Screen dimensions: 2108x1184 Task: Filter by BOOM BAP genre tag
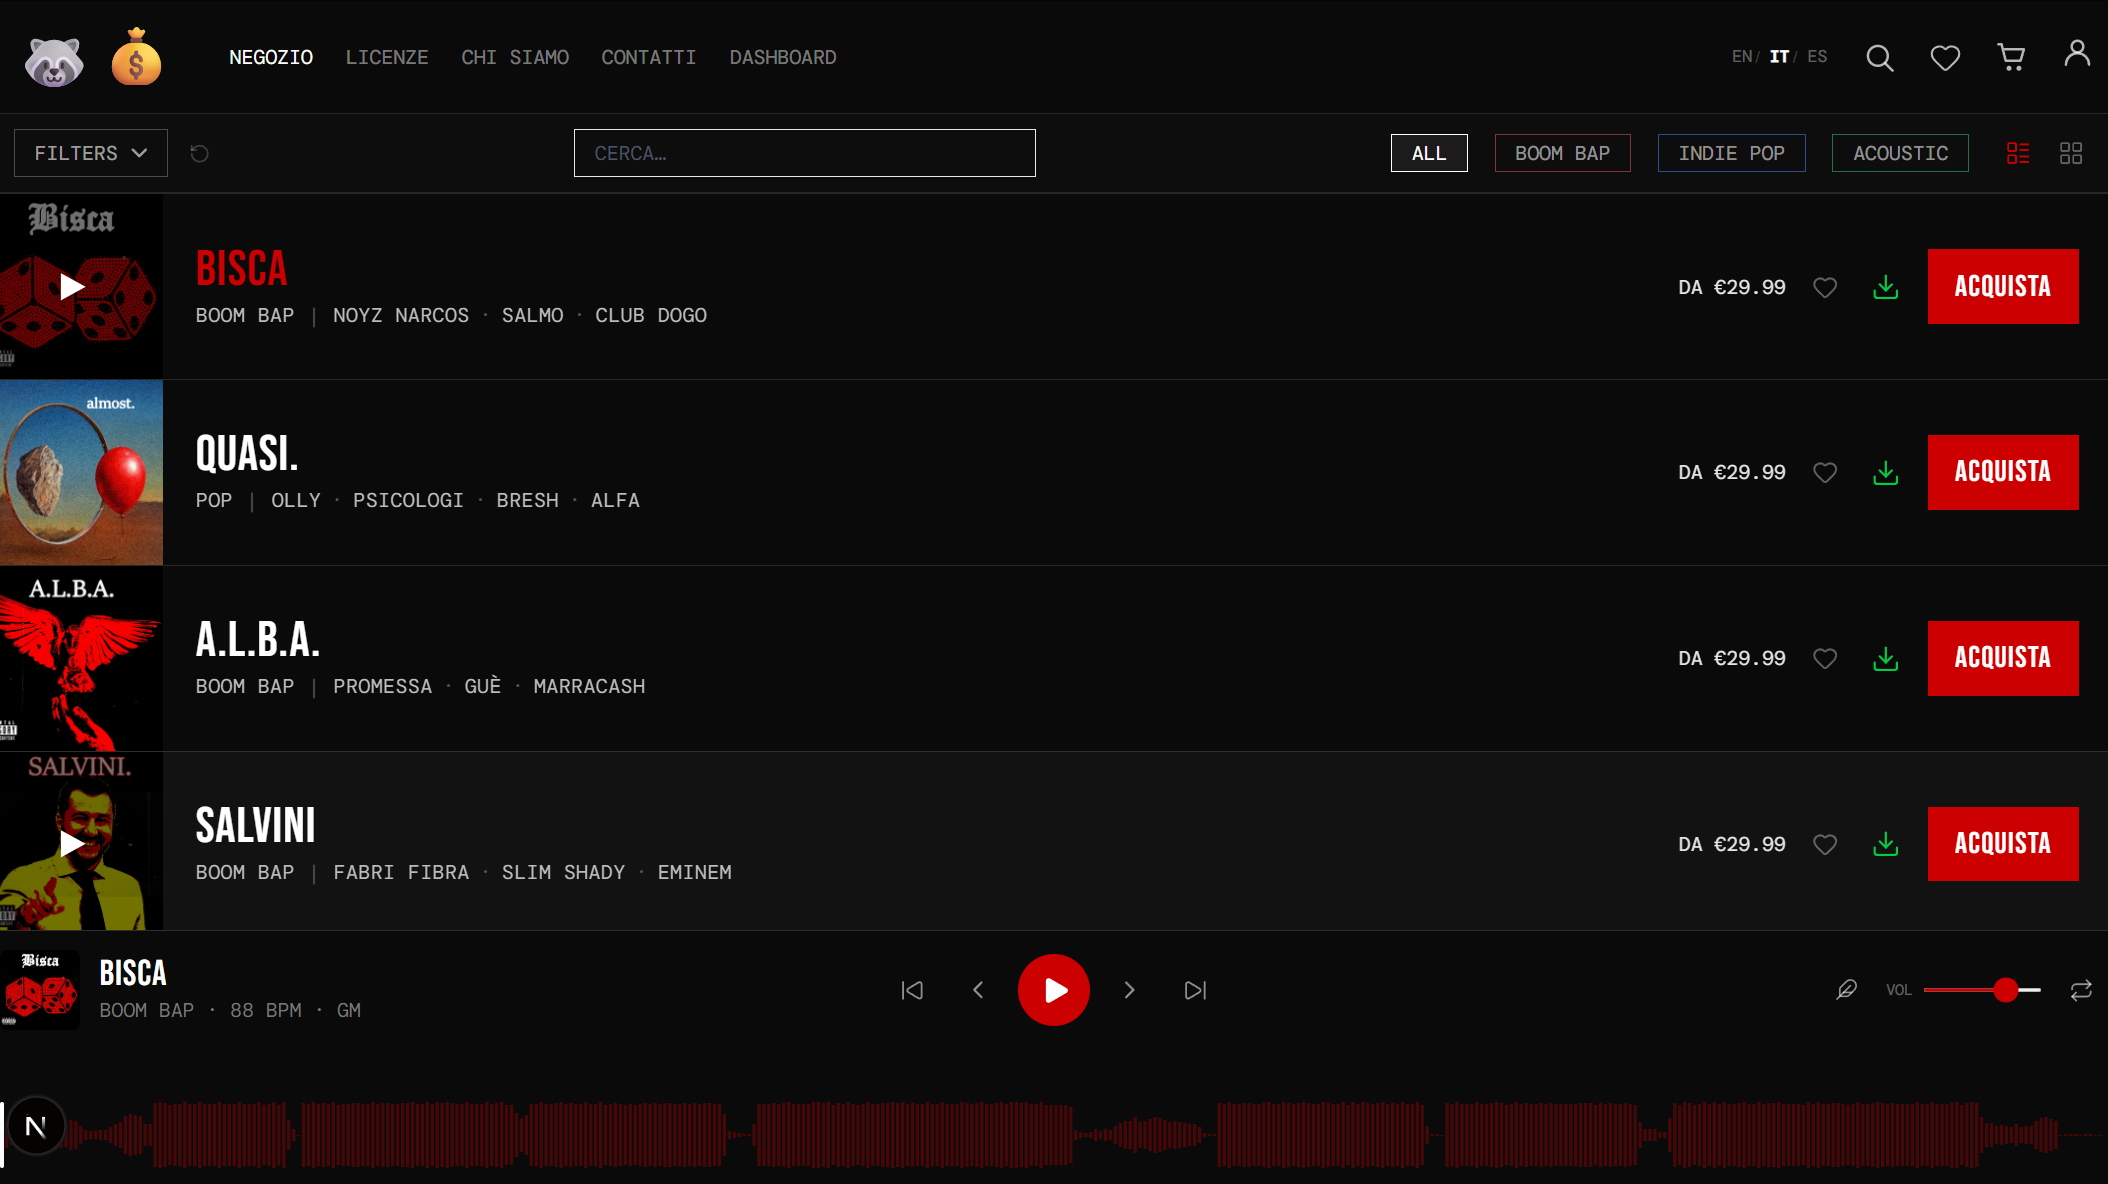pyautogui.click(x=1562, y=153)
